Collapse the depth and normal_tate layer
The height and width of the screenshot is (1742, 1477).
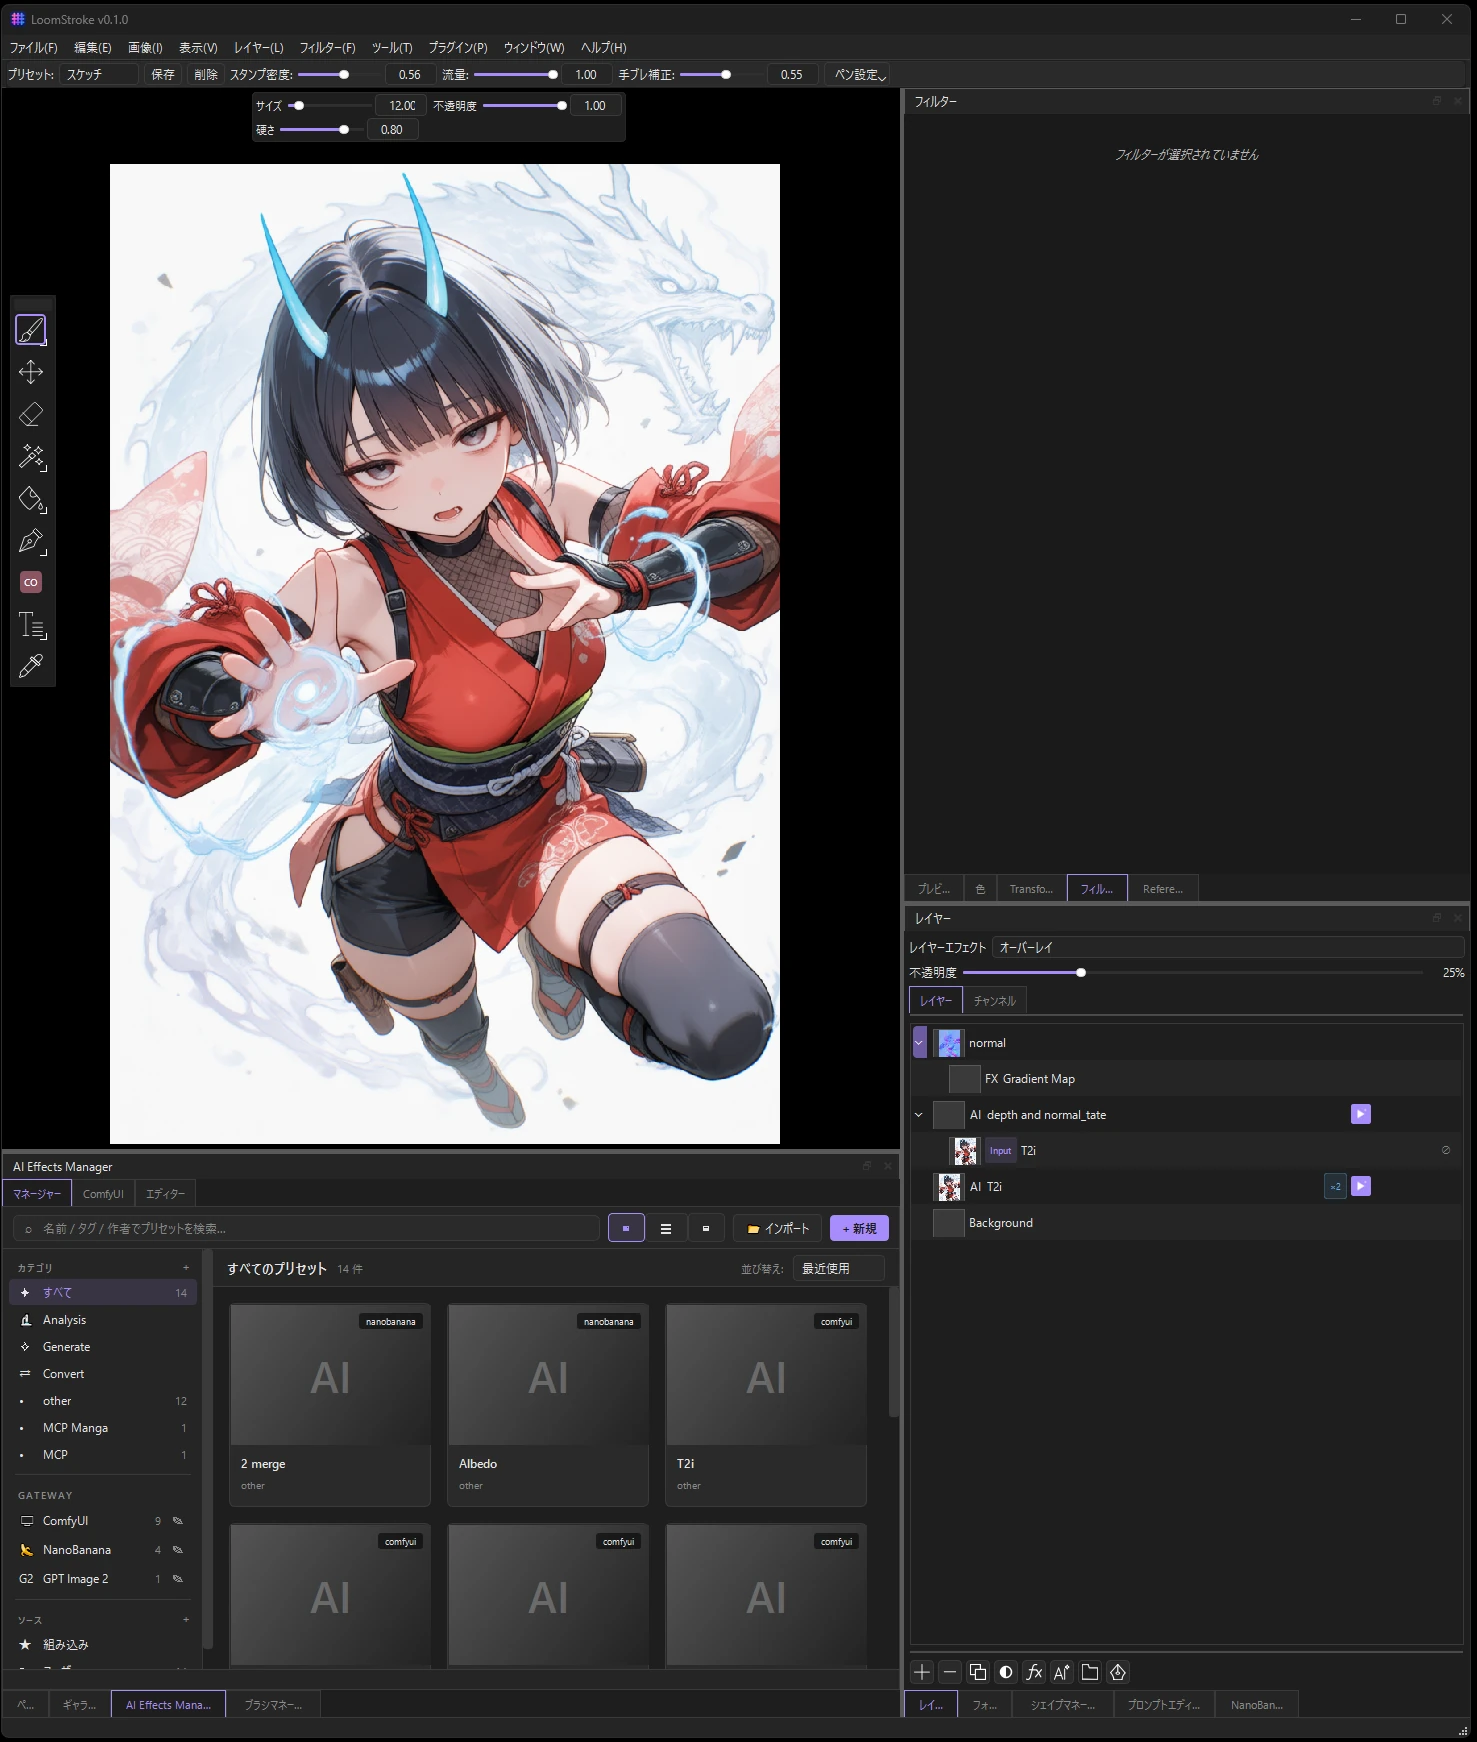coord(919,1114)
